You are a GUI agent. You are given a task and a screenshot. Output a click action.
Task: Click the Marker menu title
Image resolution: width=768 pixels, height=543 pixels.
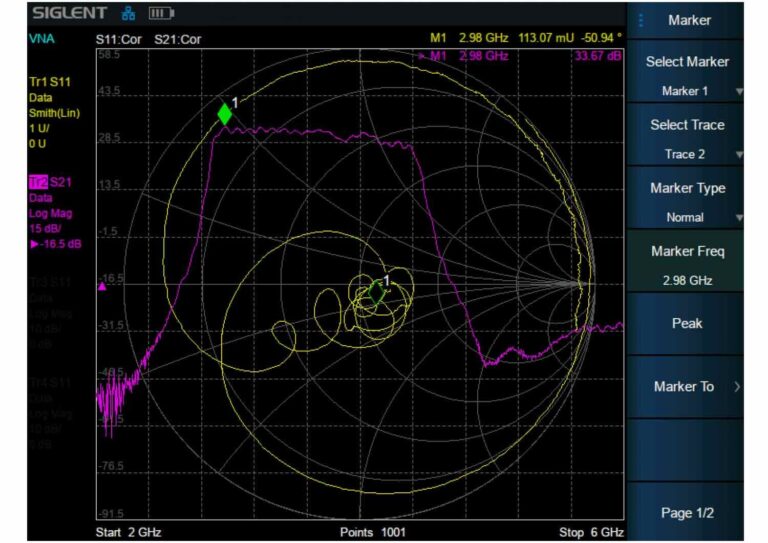689,20
